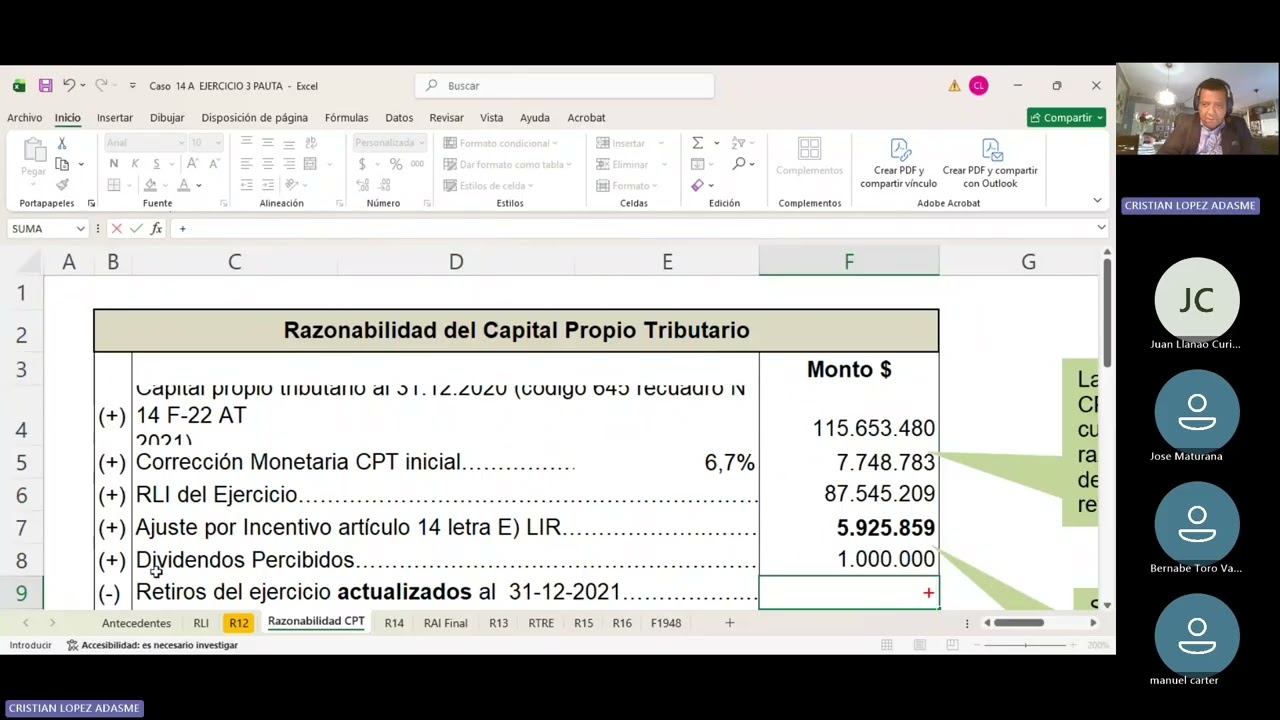Toggle wrap text icon
1280x720 pixels.
tap(311, 143)
